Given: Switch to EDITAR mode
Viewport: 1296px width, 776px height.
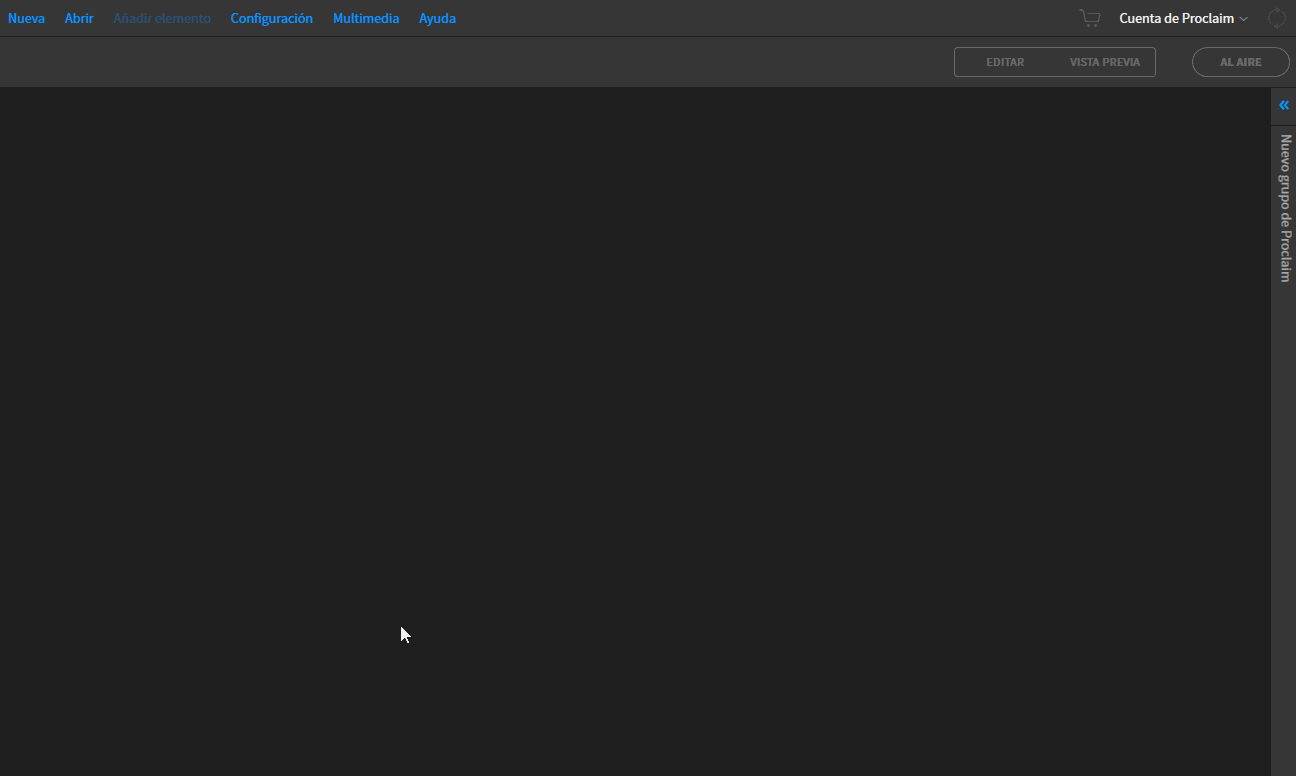Looking at the screenshot, I should coord(1005,62).
